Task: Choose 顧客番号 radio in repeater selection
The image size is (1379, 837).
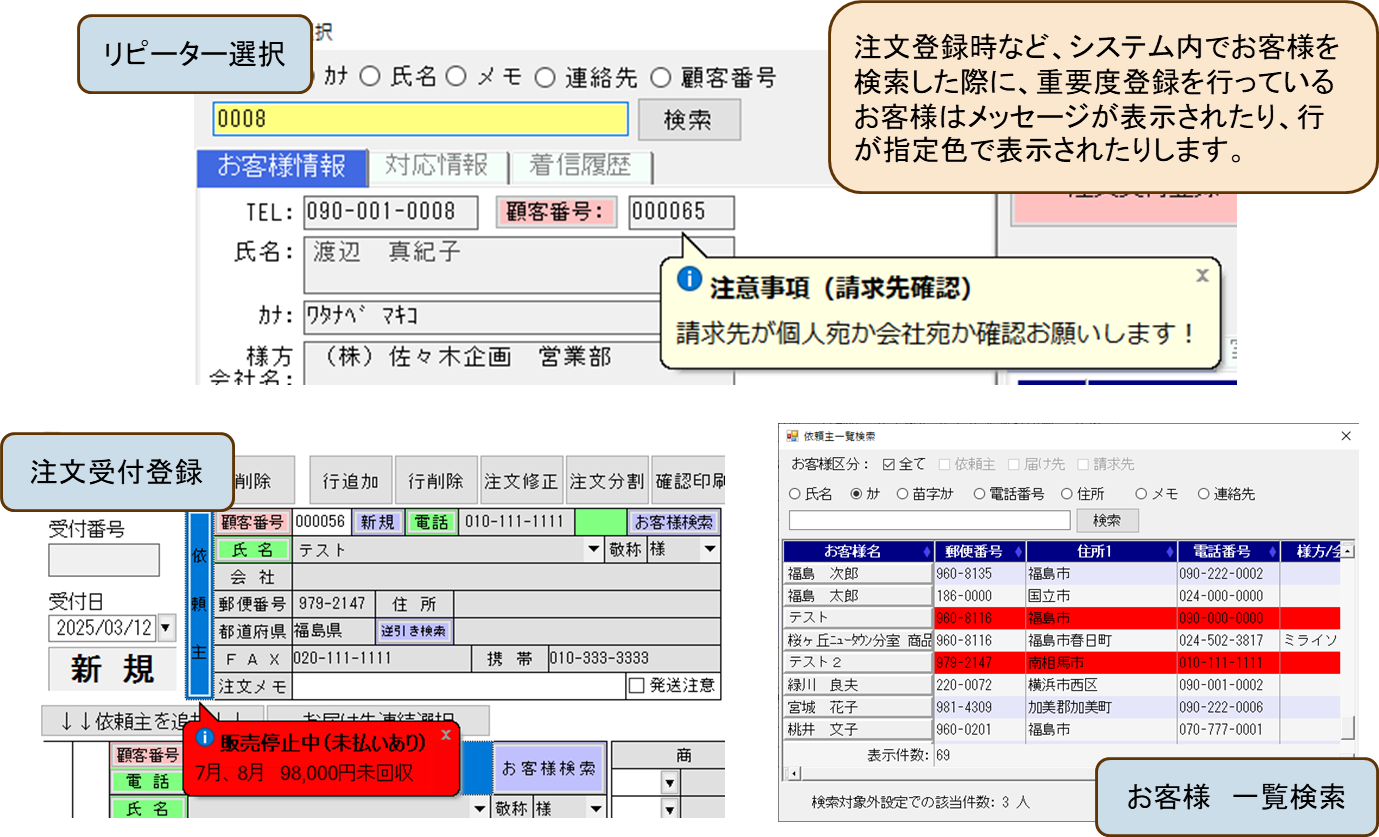Action: click(660, 77)
